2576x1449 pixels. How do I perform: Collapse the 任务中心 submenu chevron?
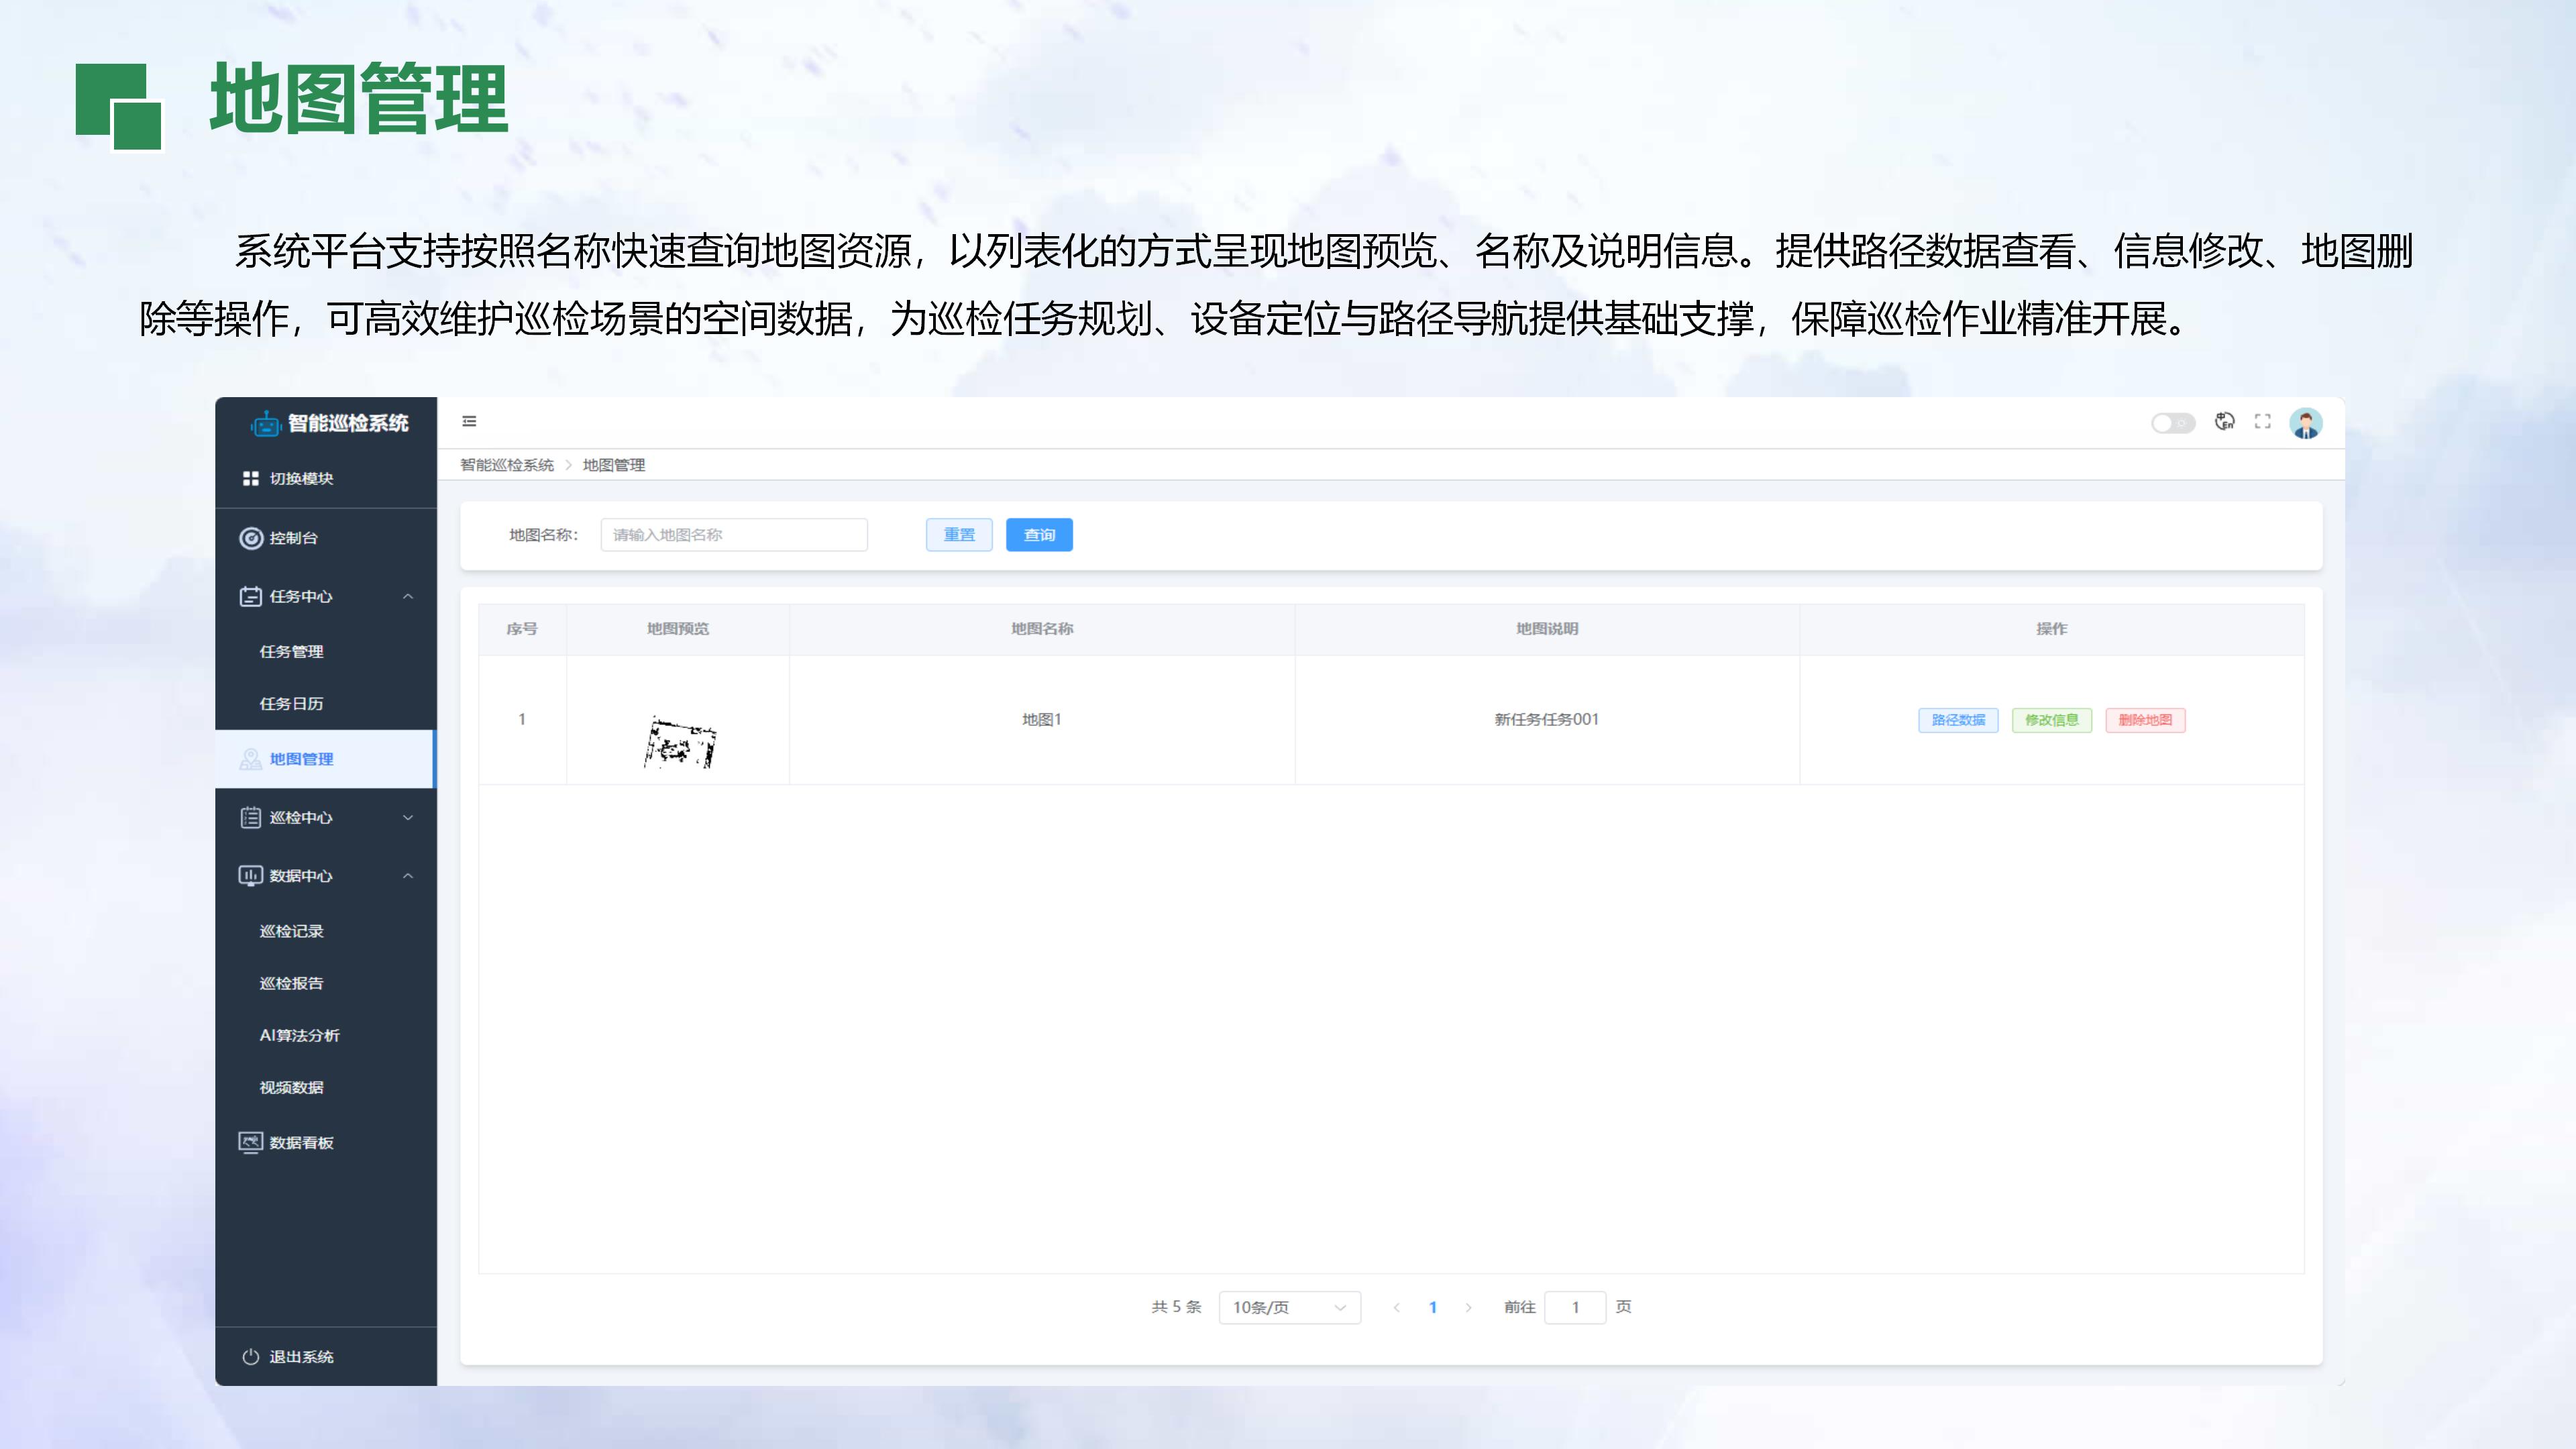pyautogui.click(x=408, y=597)
